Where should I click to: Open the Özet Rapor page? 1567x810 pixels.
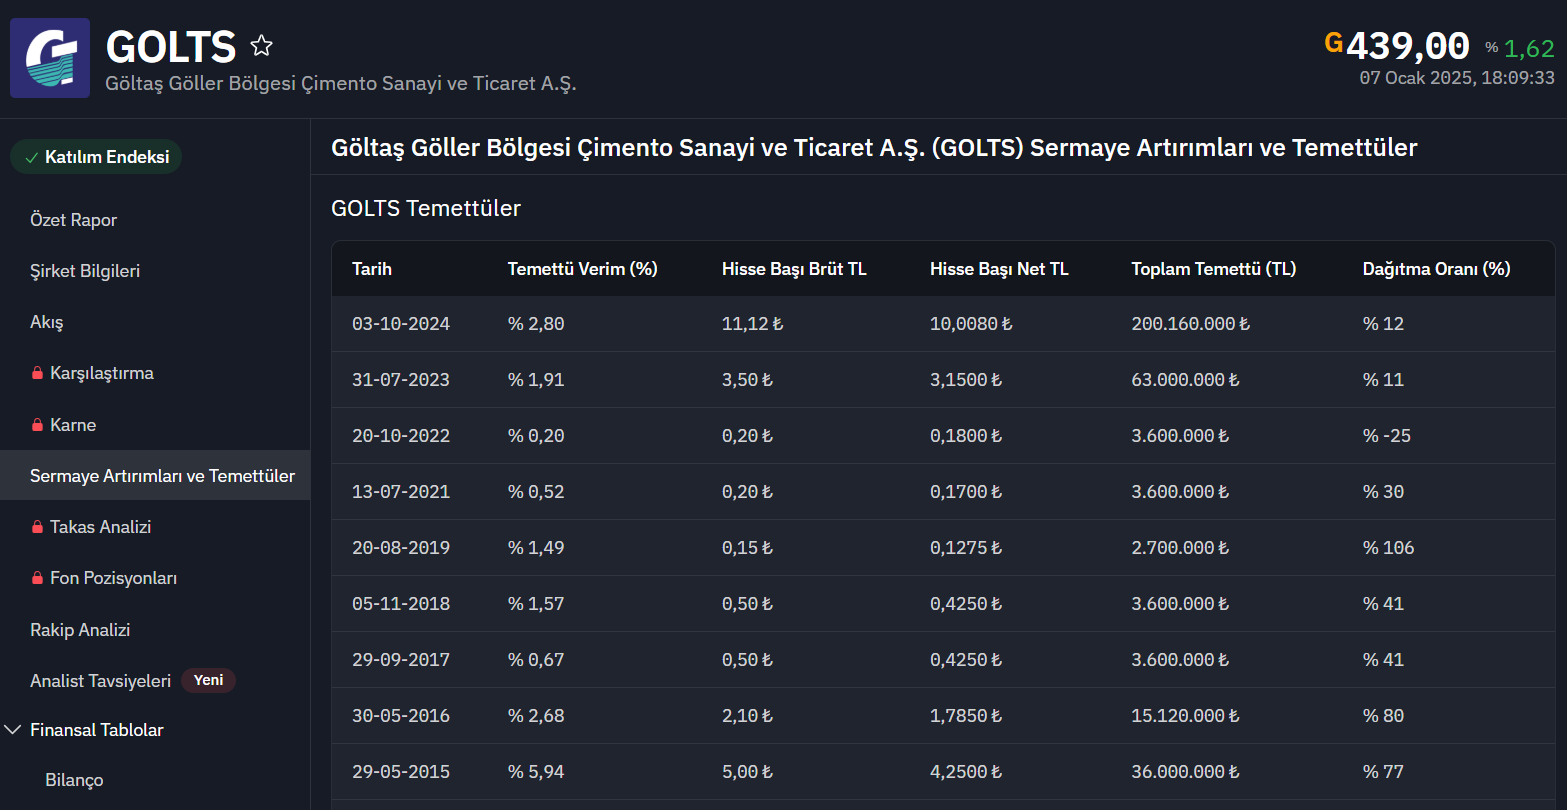tap(74, 220)
